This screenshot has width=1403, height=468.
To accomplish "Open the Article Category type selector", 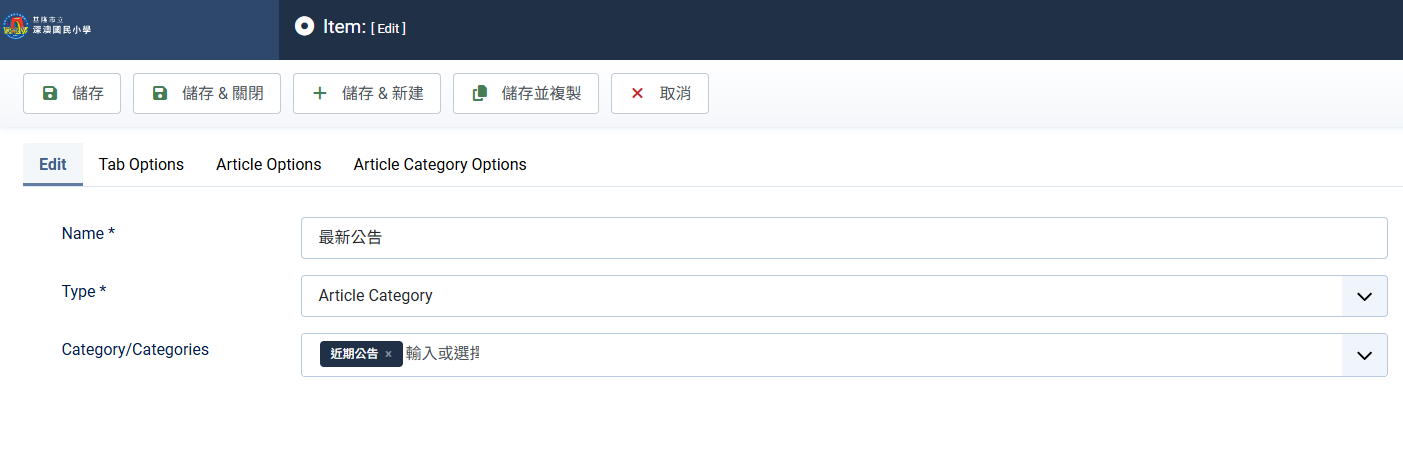I will point(820,296).
